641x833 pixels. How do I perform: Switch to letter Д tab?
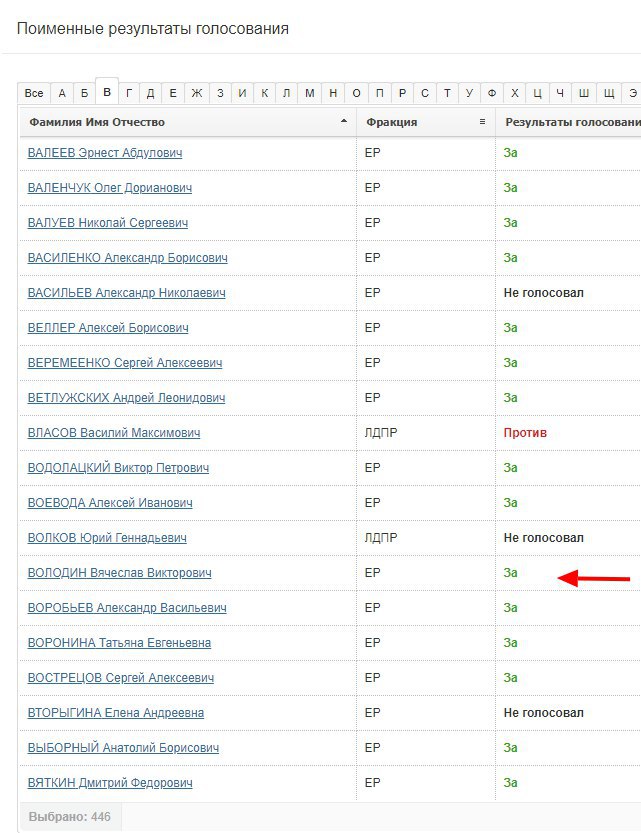(151, 93)
